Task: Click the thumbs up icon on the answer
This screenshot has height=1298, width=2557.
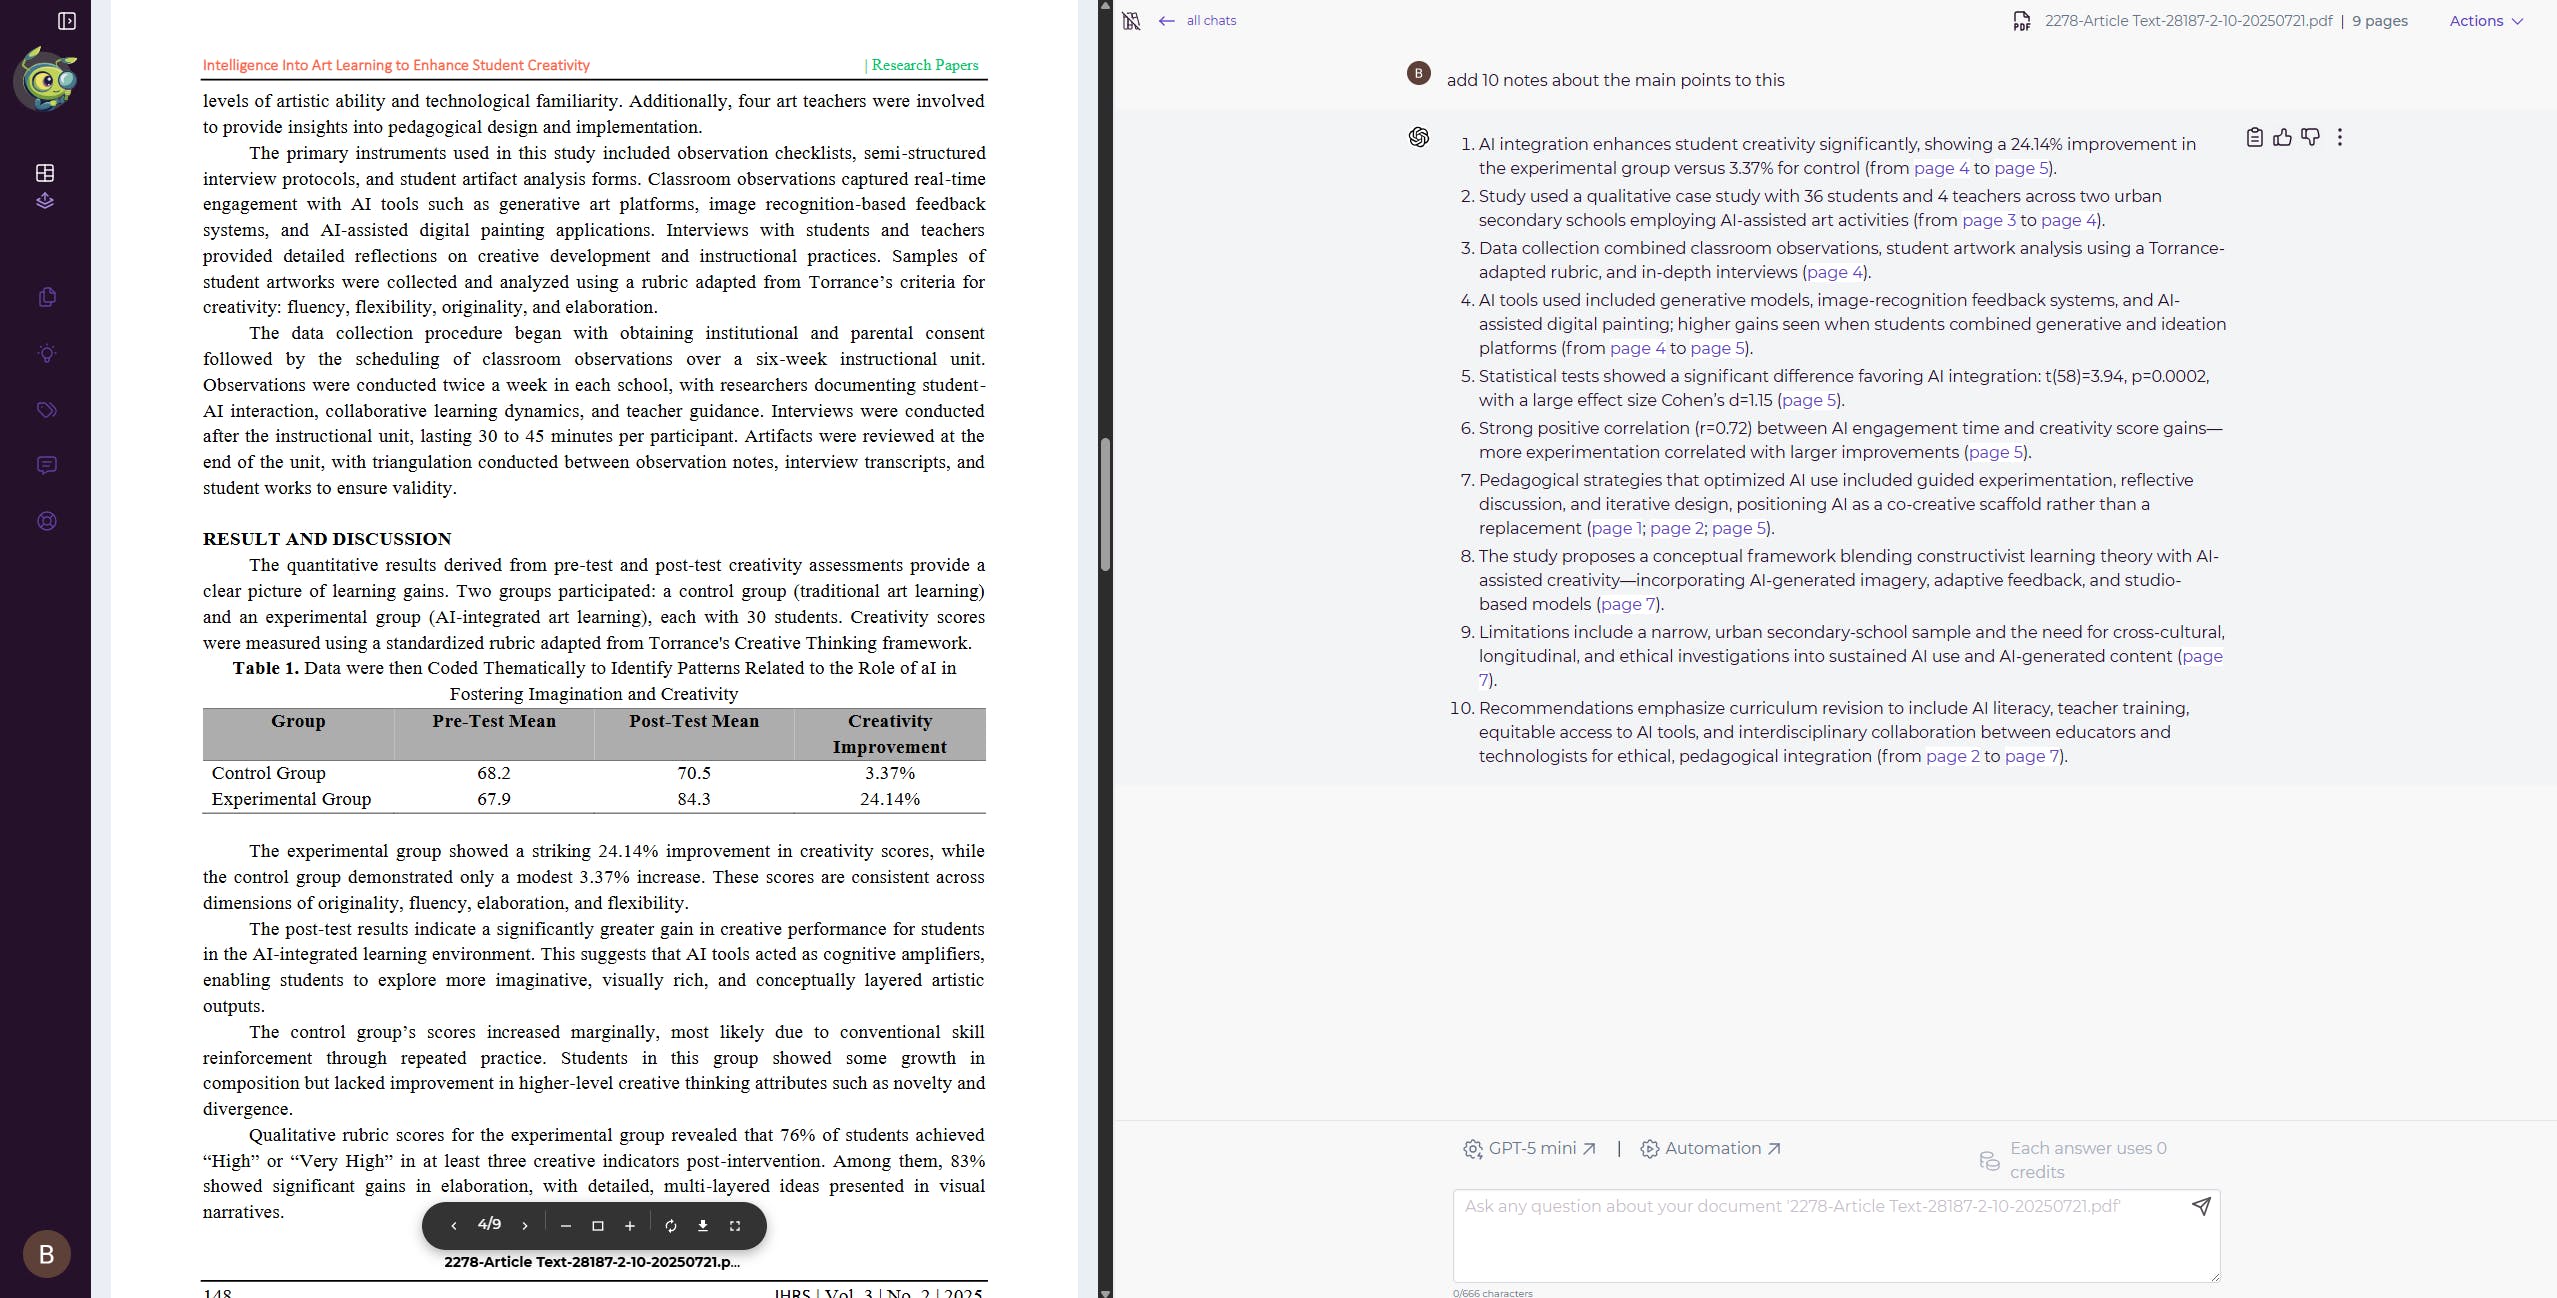Action: point(2282,138)
